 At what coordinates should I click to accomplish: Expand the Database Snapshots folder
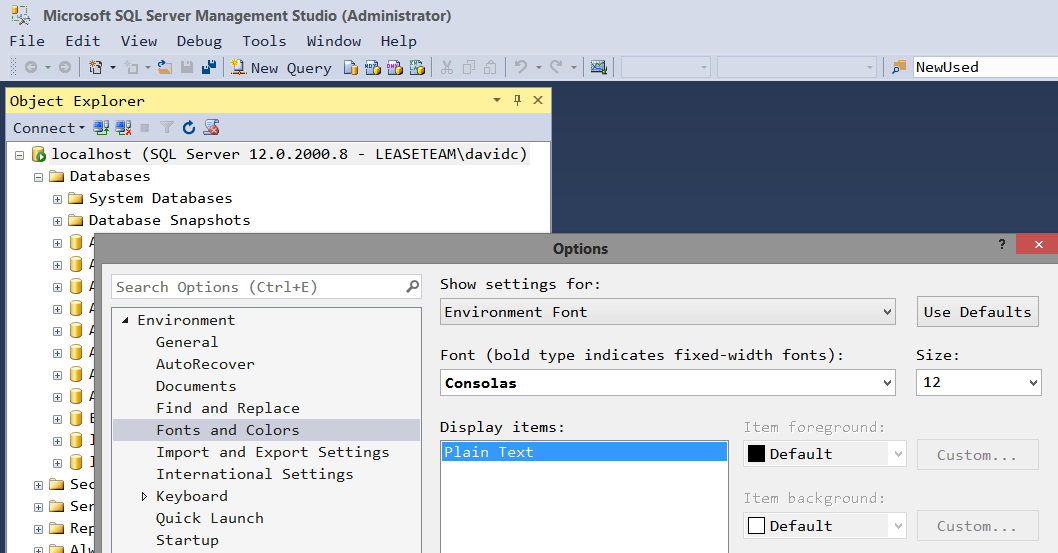[57, 221]
